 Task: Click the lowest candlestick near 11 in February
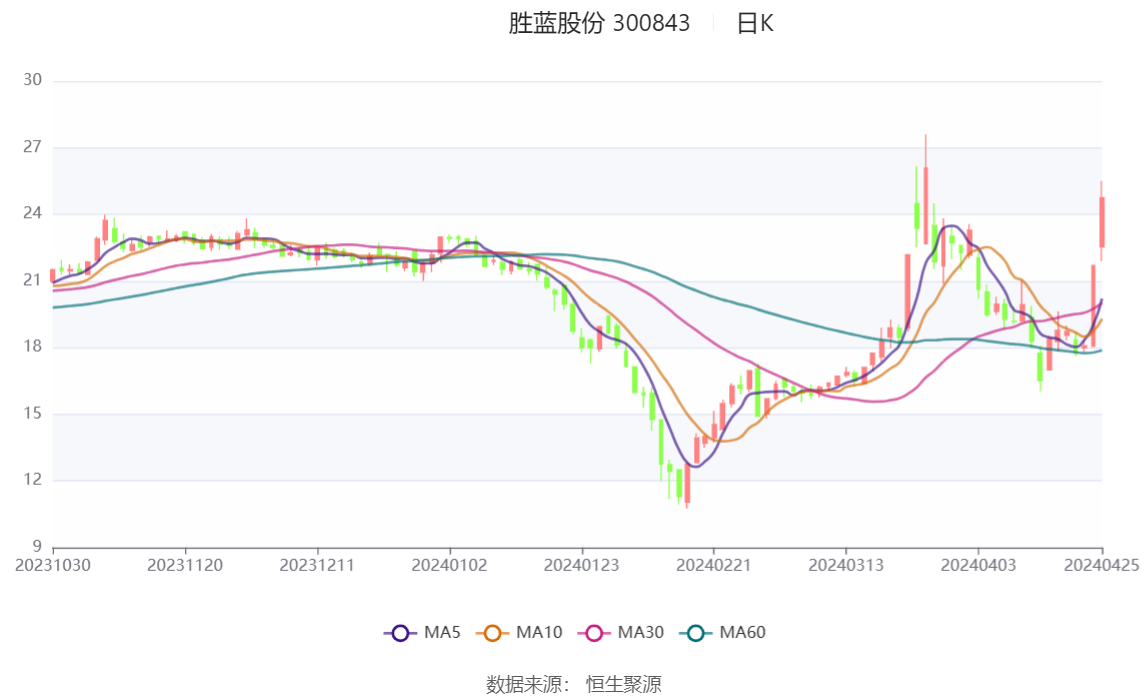pyautogui.click(x=687, y=483)
